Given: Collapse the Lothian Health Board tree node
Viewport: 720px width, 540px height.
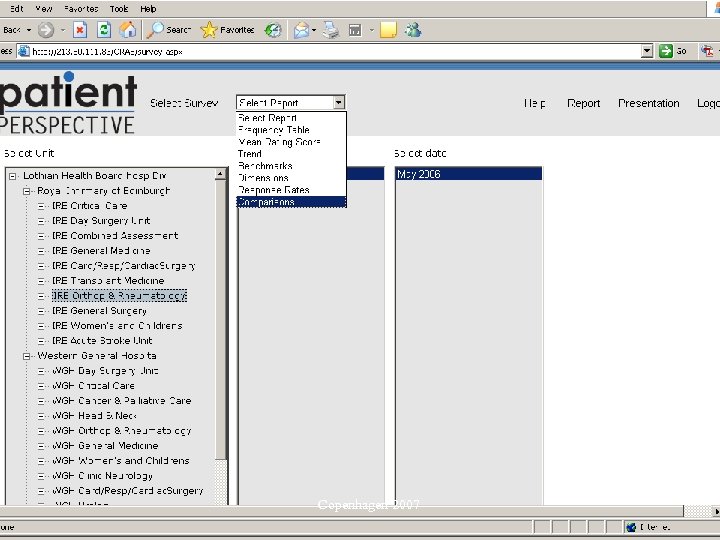Looking at the screenshot, I should click(x=13, y=176).
